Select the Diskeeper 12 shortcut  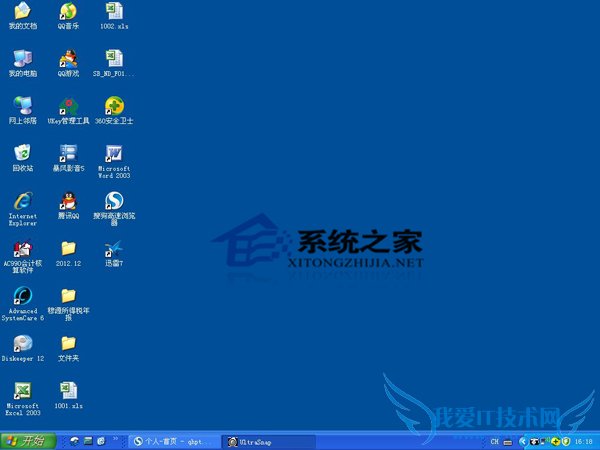[x=23, y=348]
